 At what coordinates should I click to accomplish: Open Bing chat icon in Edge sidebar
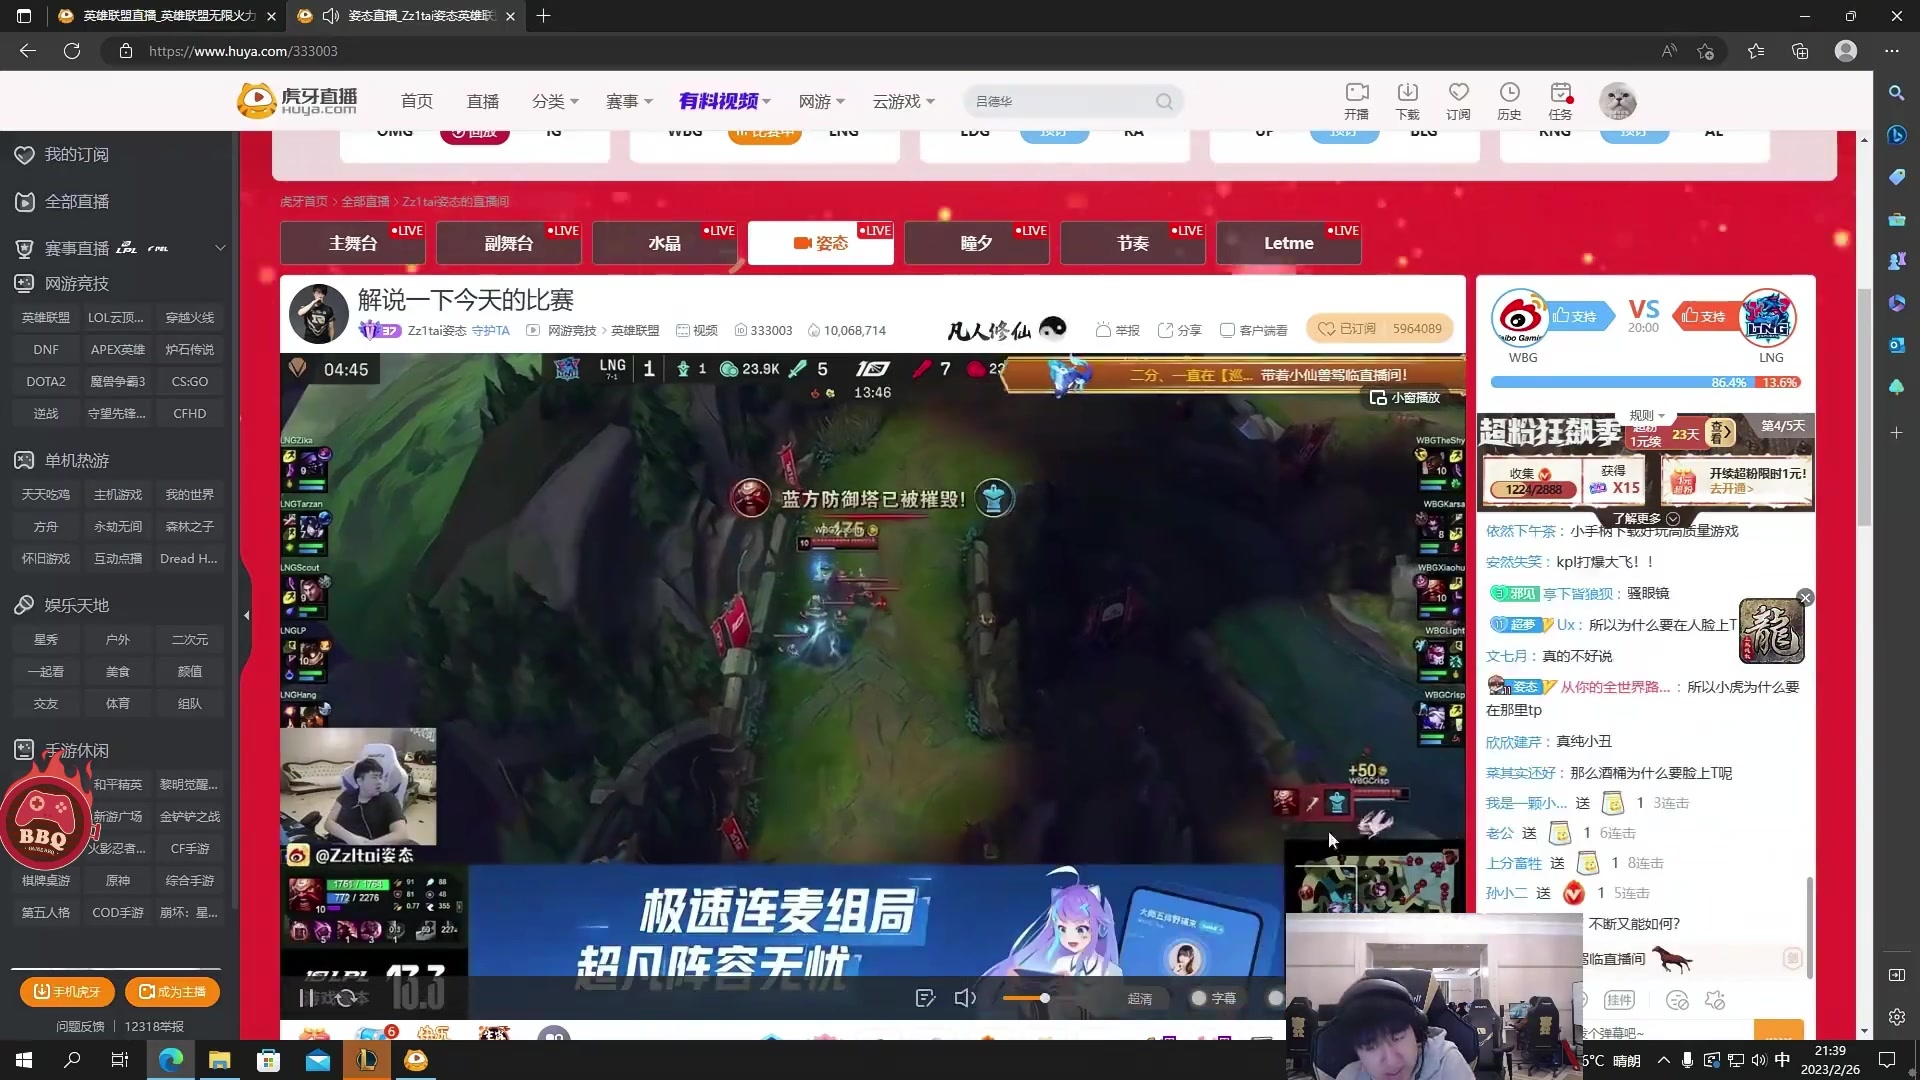click(x=1896, y=135)
